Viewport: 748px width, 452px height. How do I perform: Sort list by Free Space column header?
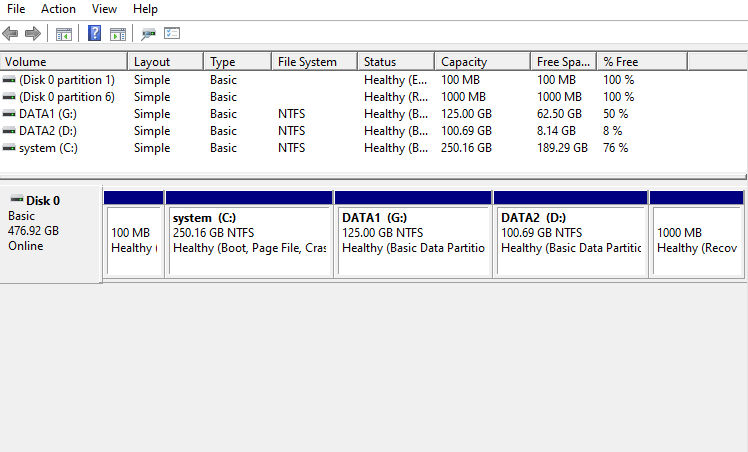[x=563, y=62]
